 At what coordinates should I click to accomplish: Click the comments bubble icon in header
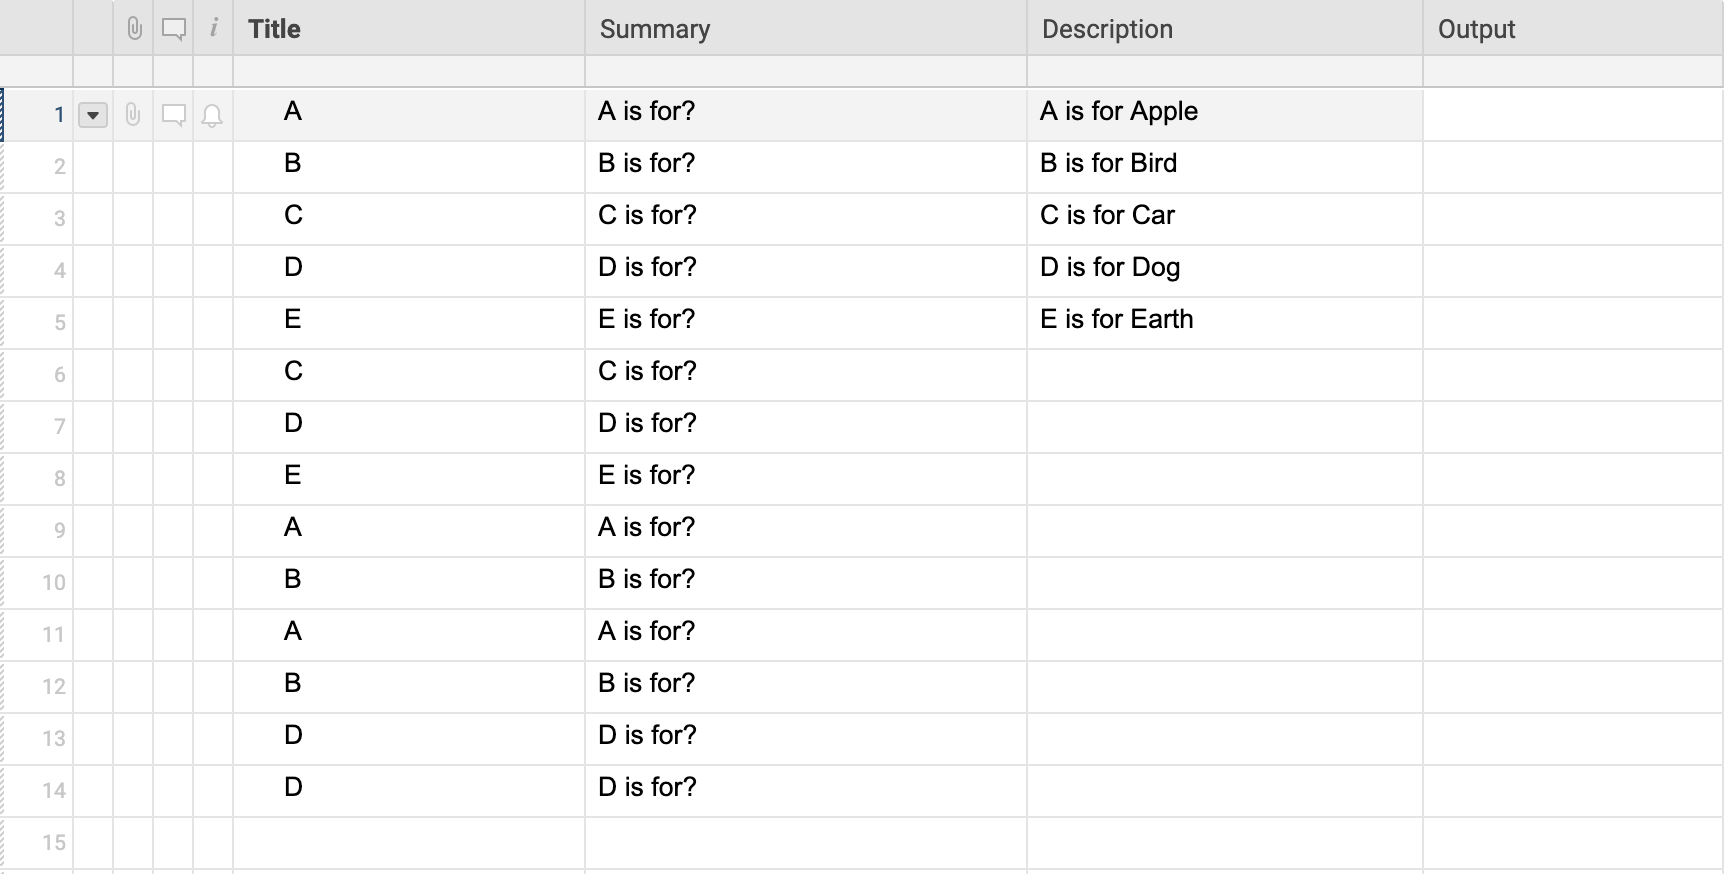click(x=174, y=29)
